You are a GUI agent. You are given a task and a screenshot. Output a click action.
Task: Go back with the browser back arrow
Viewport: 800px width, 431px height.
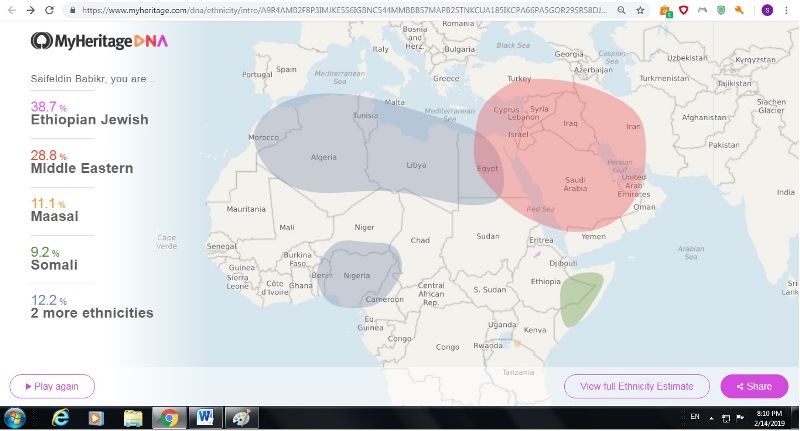[x=12, y=10]
